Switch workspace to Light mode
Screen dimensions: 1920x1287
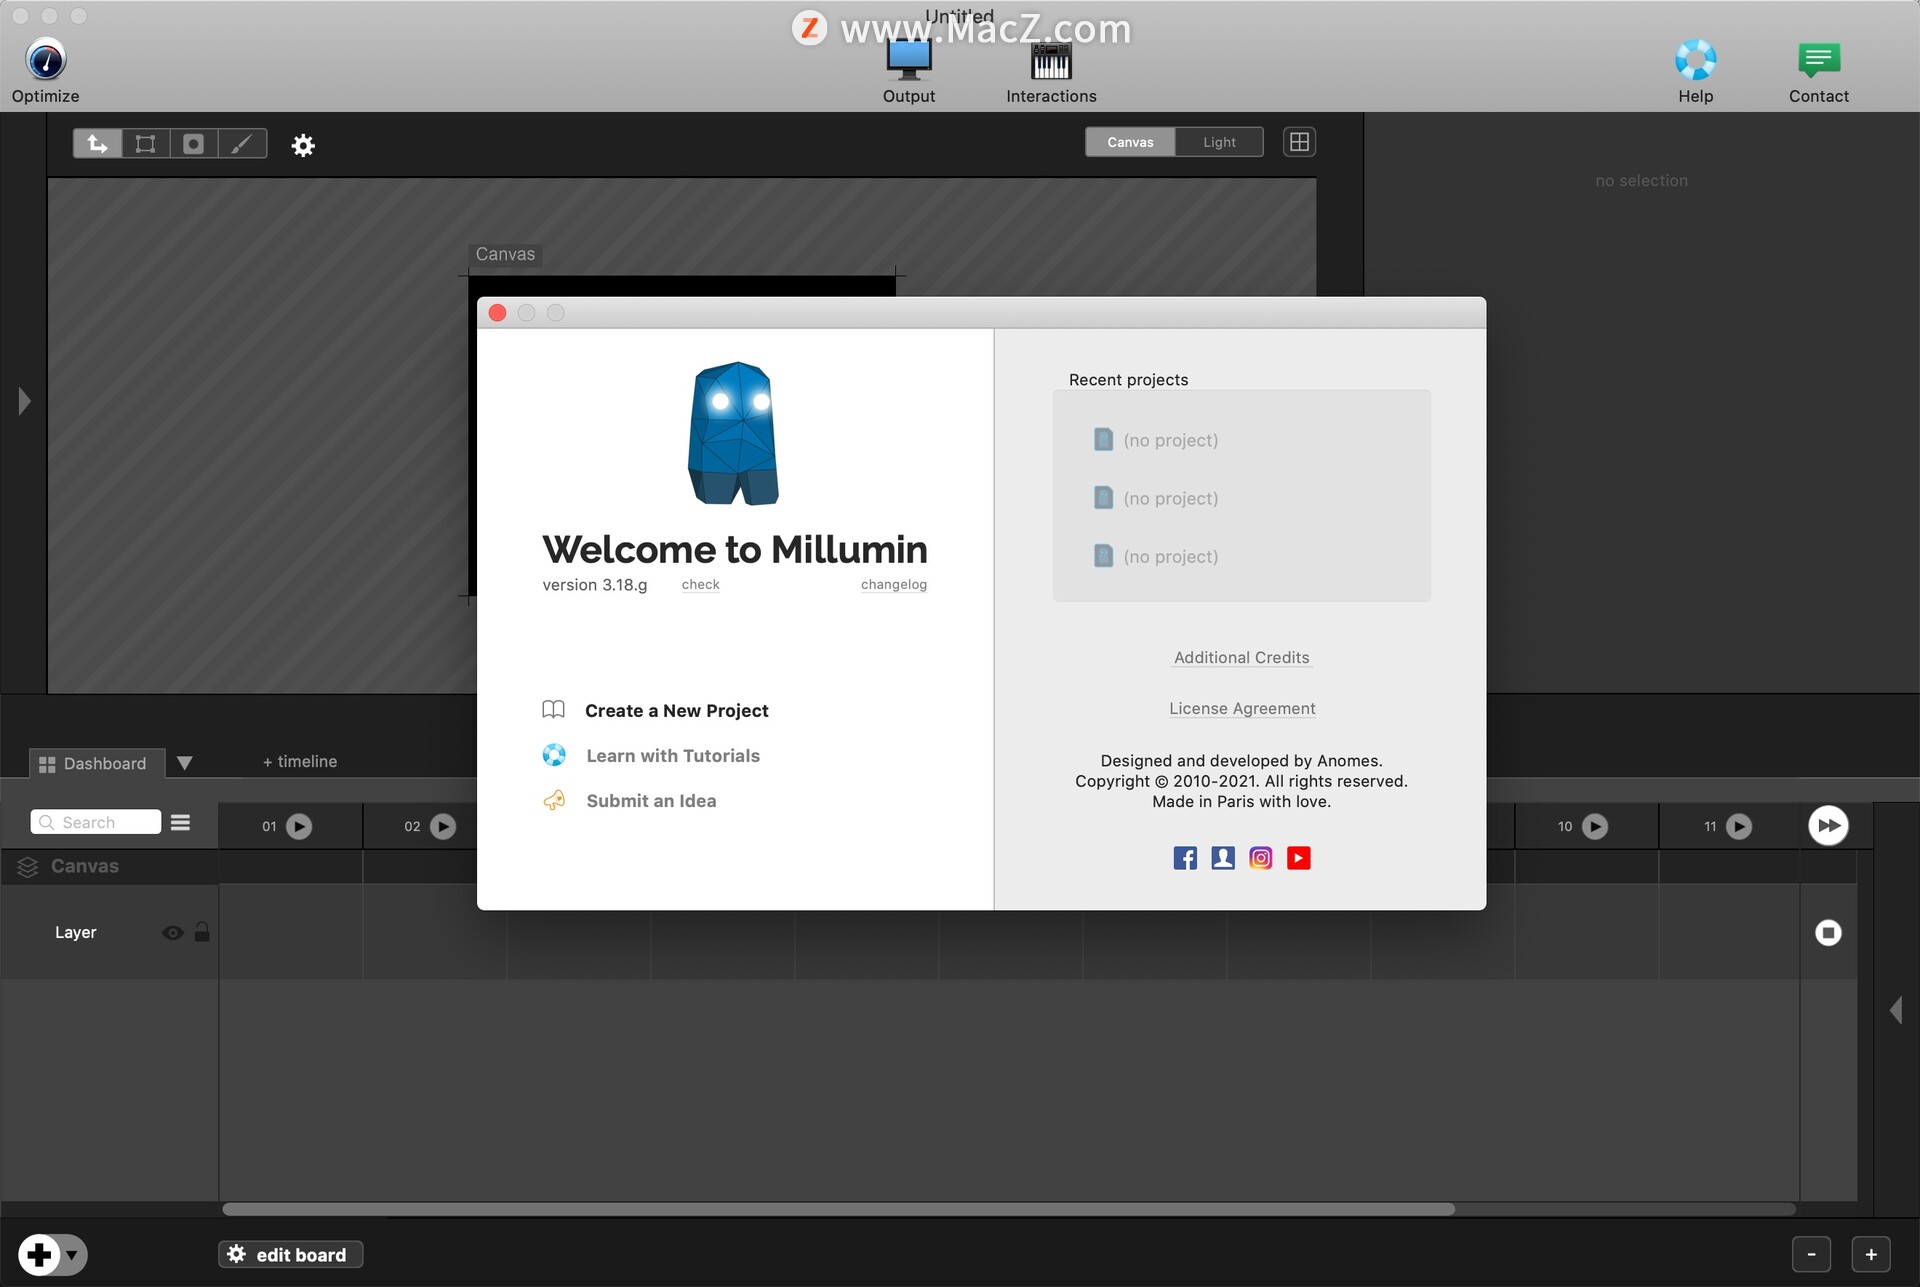point(1219,142)
